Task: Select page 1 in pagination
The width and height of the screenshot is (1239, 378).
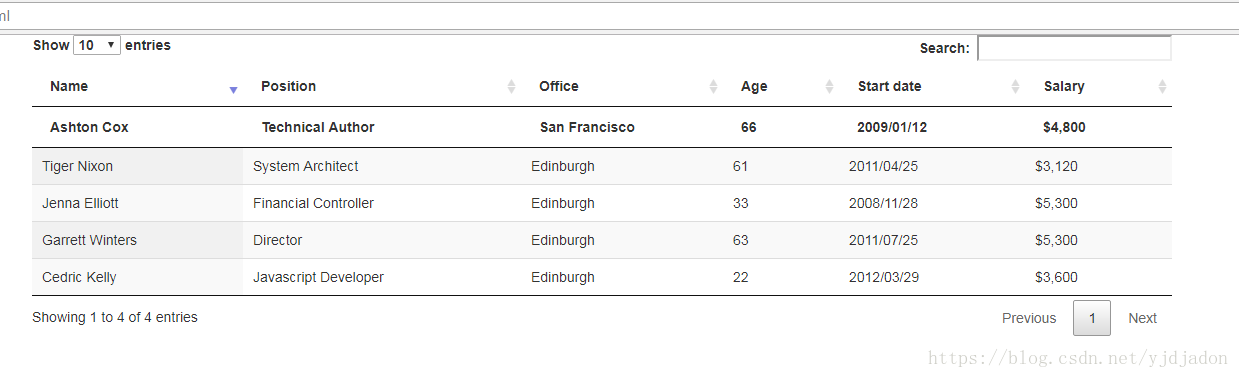Action: pyautogui.click(x=1092, y=318)
